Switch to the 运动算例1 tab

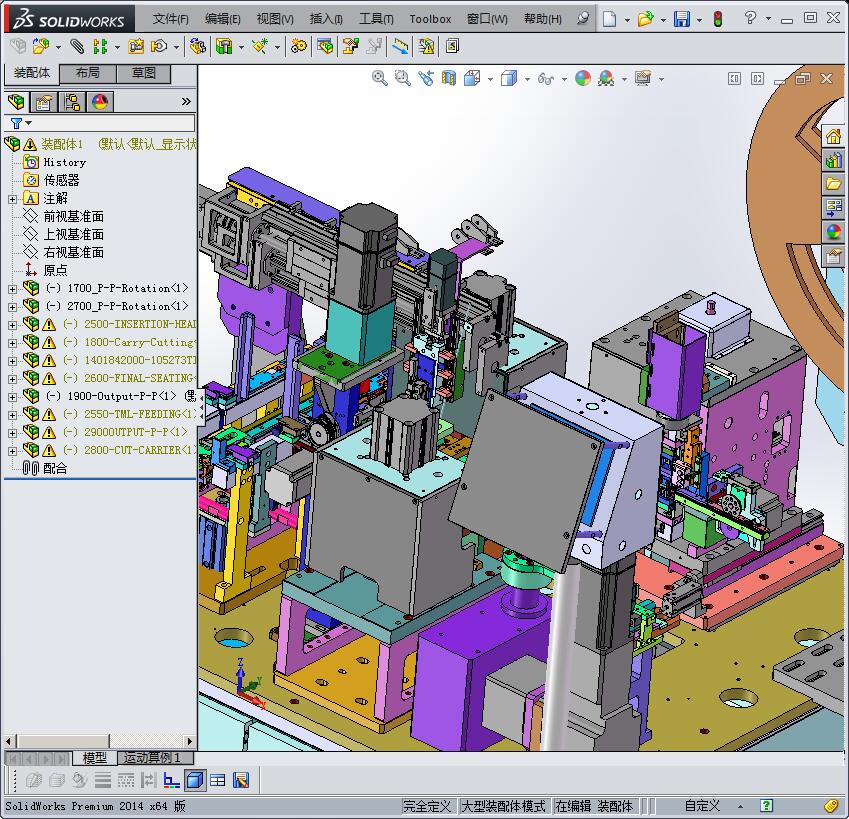152,758
